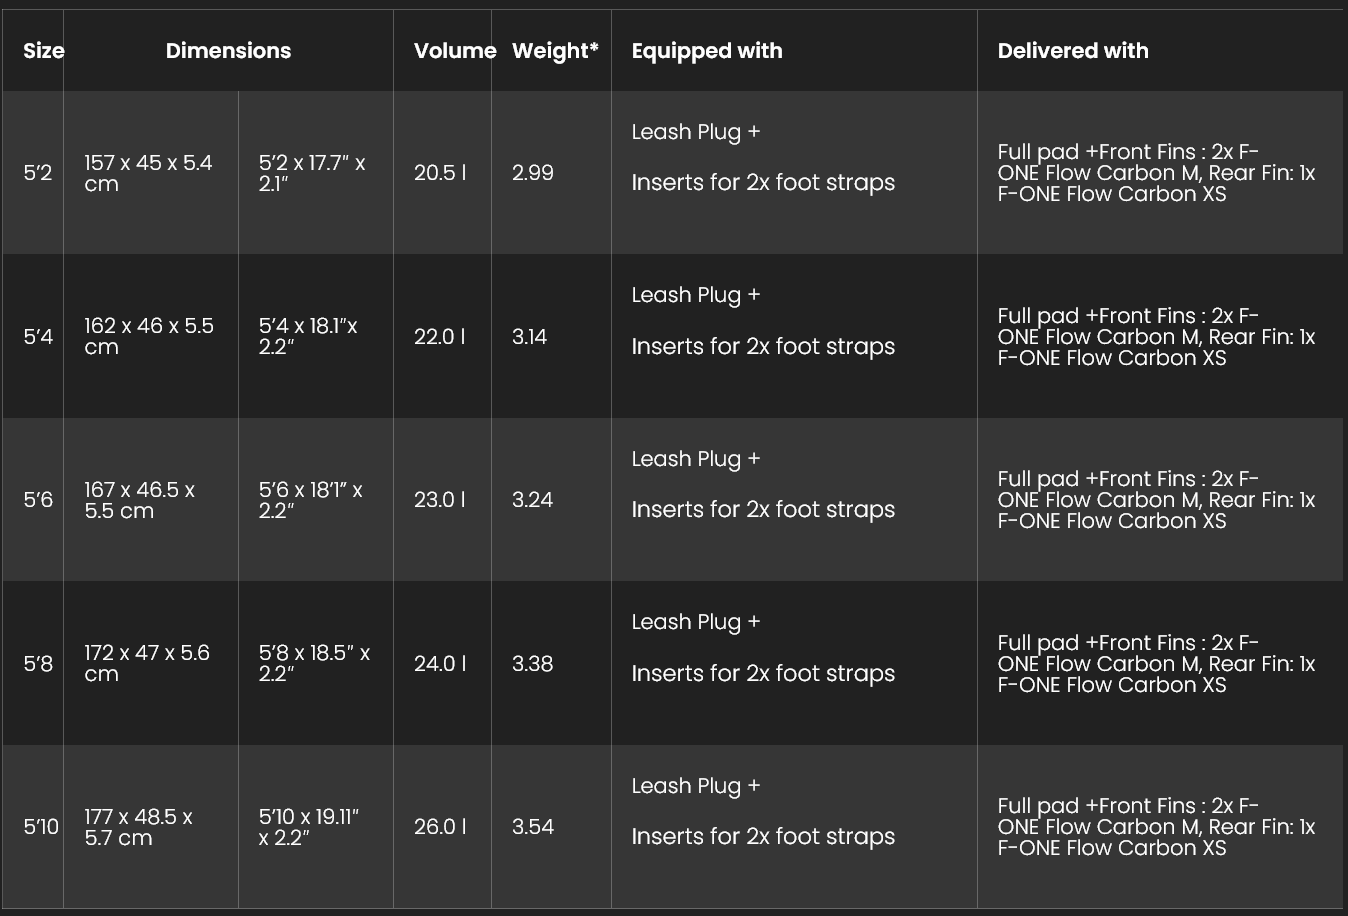Select the 5'2 size cell
This screenshot has width=1348, height=916.
(38, 173)
